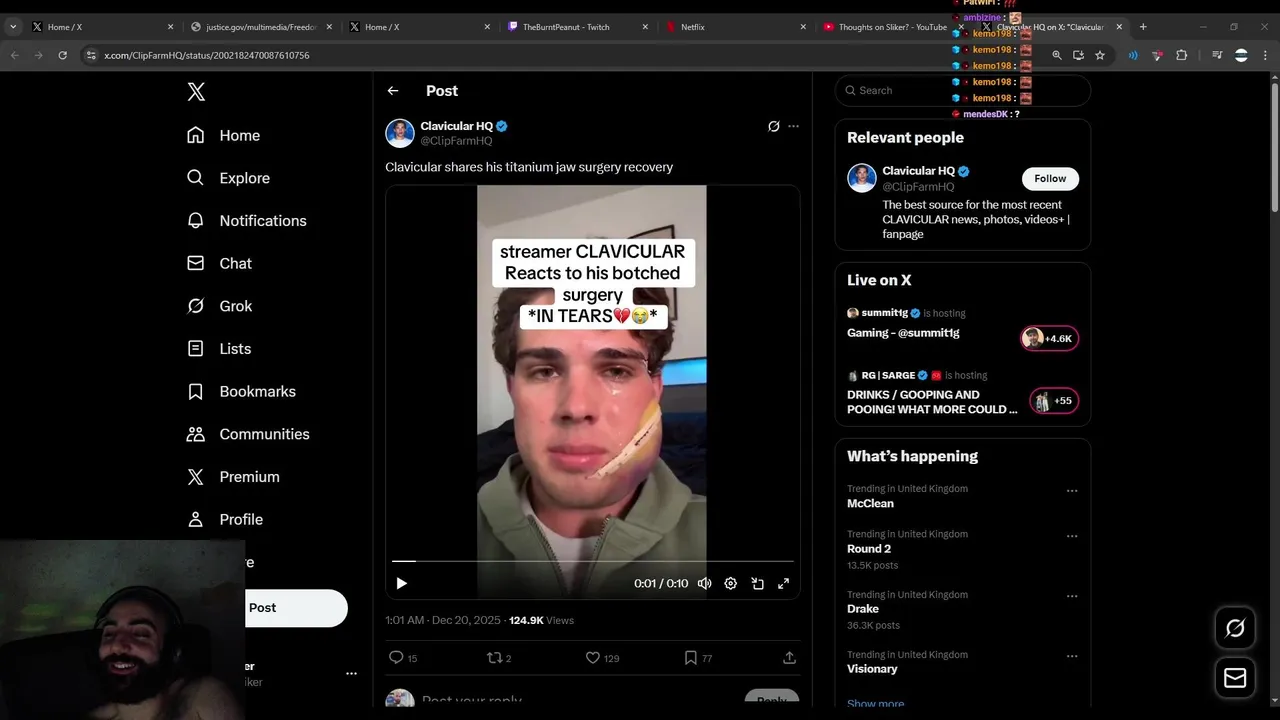Click the browser reload button
The image size is (1280, 720).
tap(62, 55)
